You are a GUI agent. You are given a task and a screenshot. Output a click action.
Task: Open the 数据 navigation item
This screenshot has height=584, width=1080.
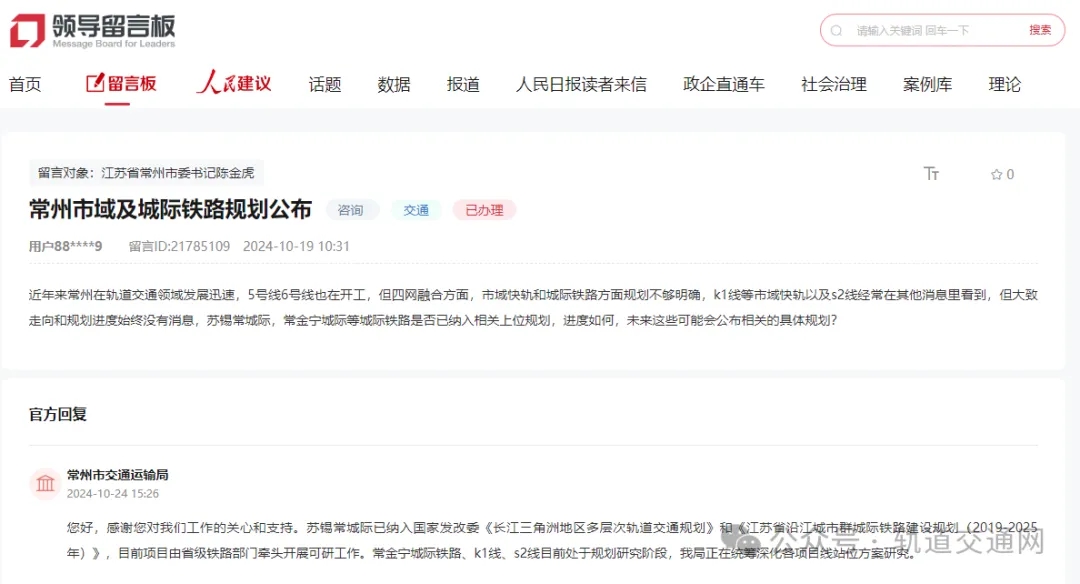(x=394, y=85)
